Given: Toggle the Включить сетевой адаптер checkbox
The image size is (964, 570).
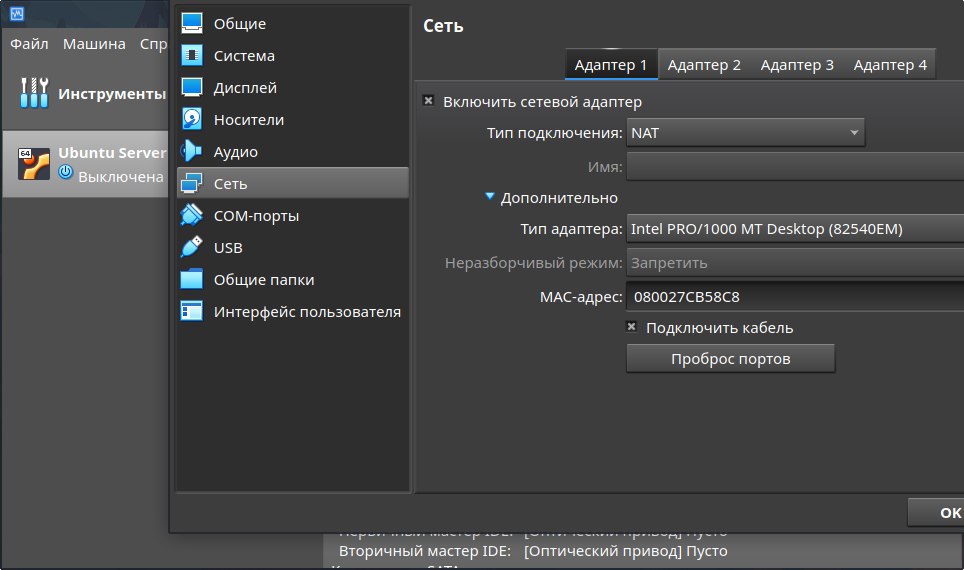Looking at the screenshot, I should tap(429, 102).
